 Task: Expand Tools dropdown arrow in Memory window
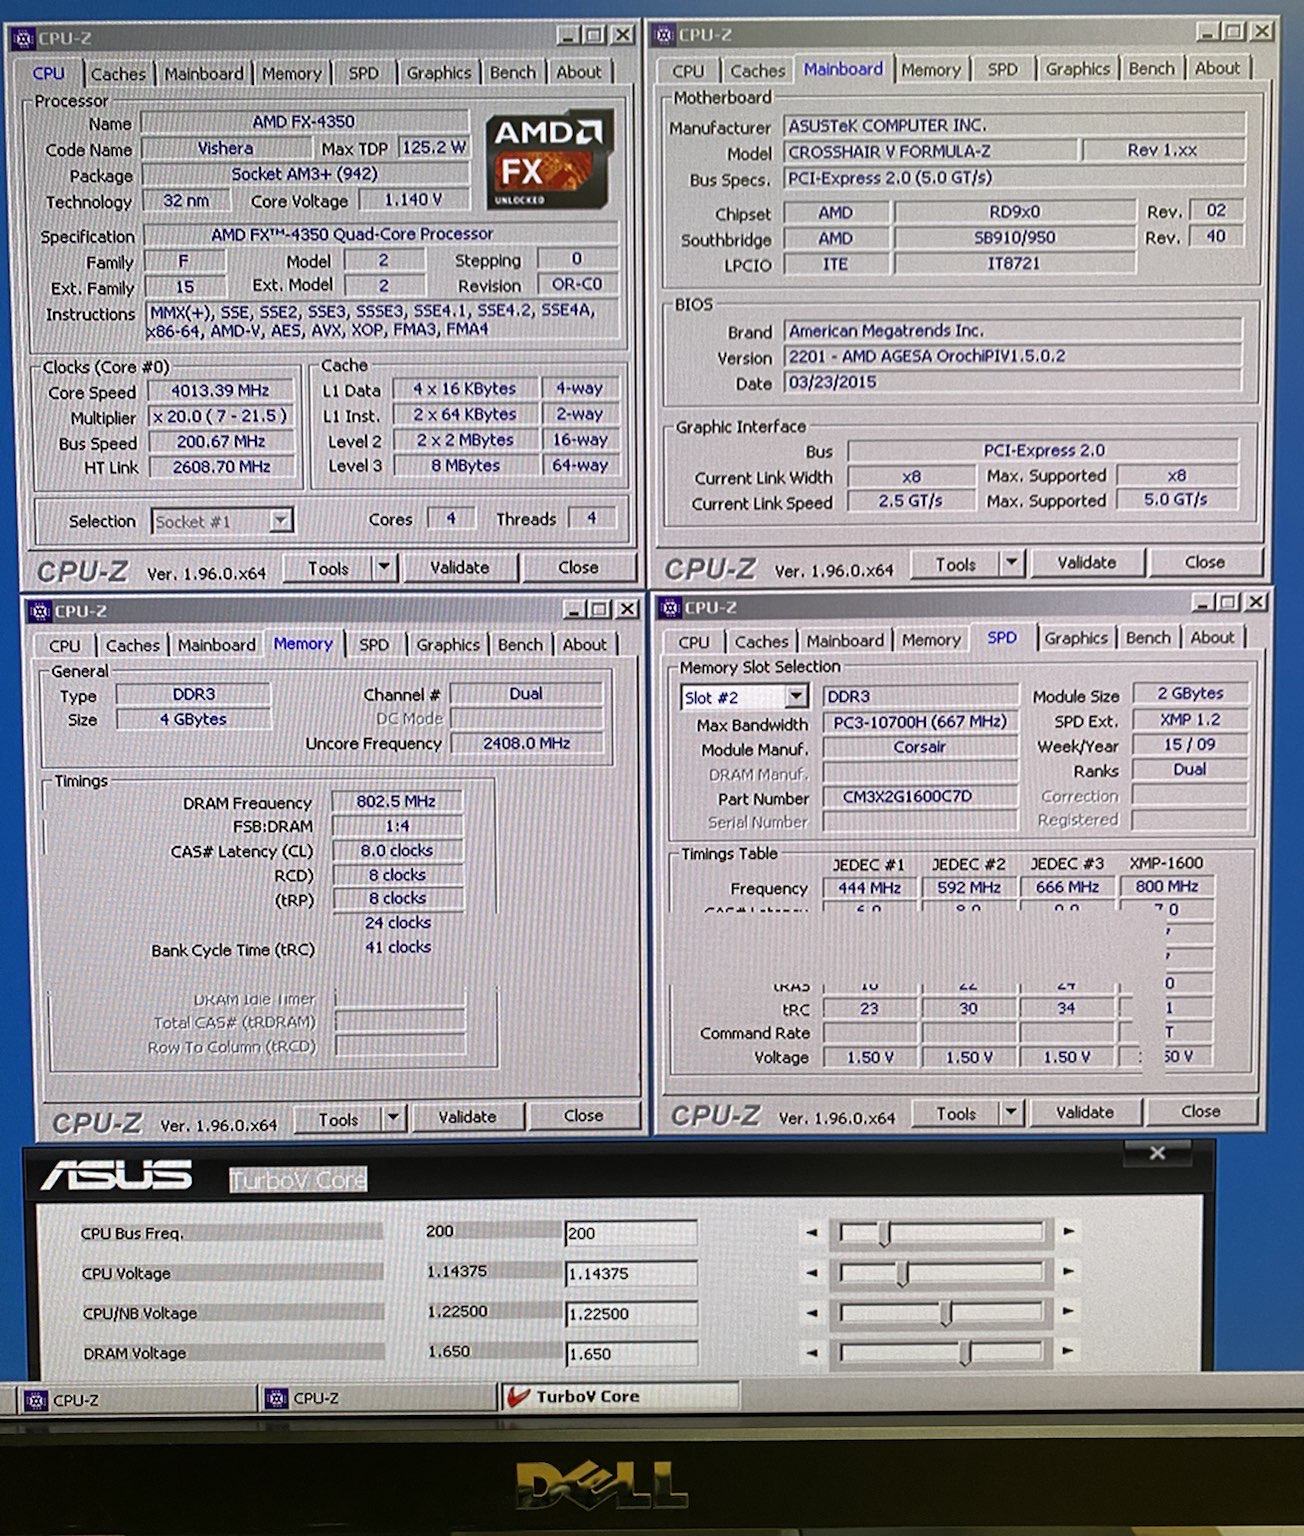click(x=394, y=1118)
